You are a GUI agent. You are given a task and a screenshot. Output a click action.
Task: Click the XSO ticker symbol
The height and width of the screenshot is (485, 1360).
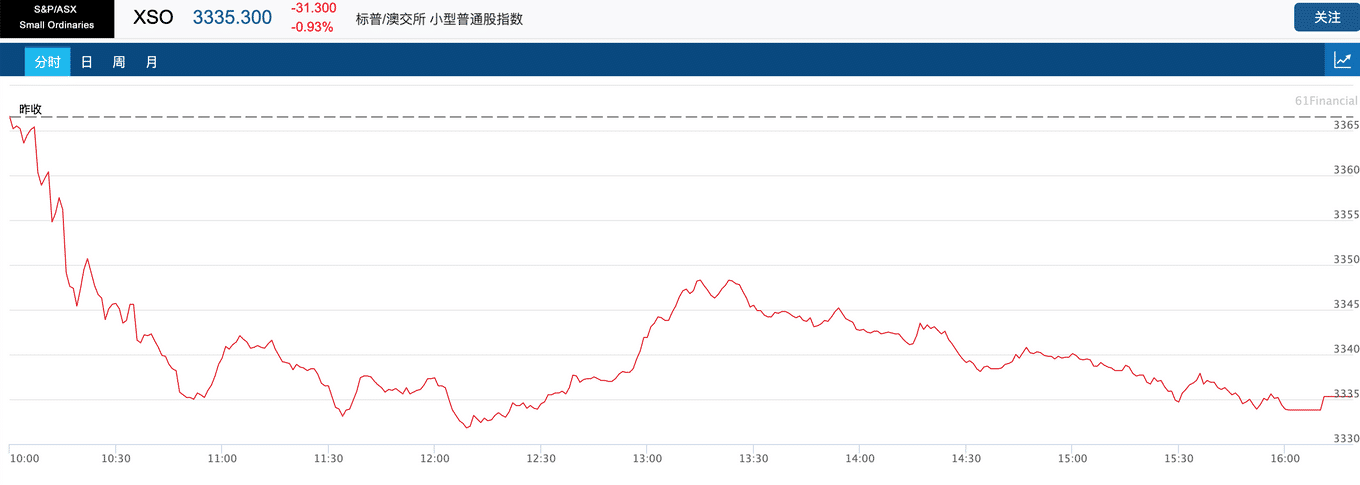153,18
